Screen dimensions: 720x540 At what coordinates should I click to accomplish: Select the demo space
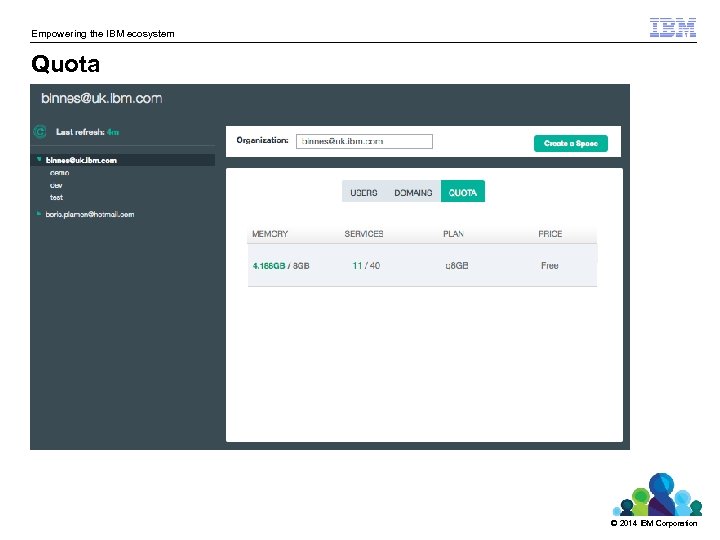tap(59, 173)
